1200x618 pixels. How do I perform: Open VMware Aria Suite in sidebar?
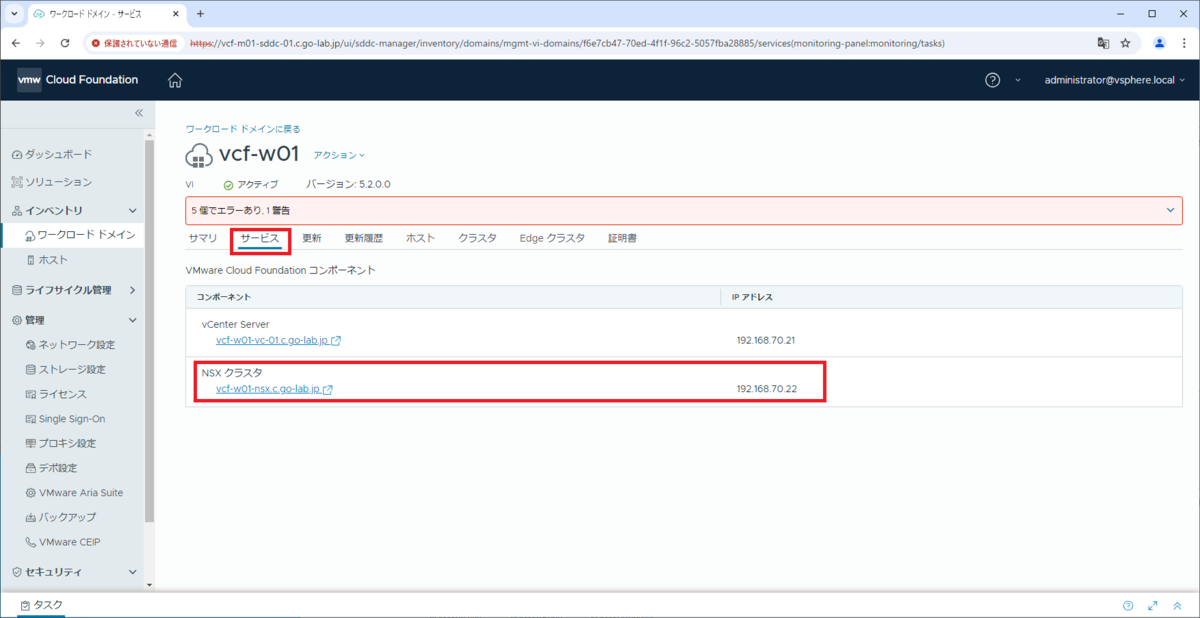(x=74, y=493)
